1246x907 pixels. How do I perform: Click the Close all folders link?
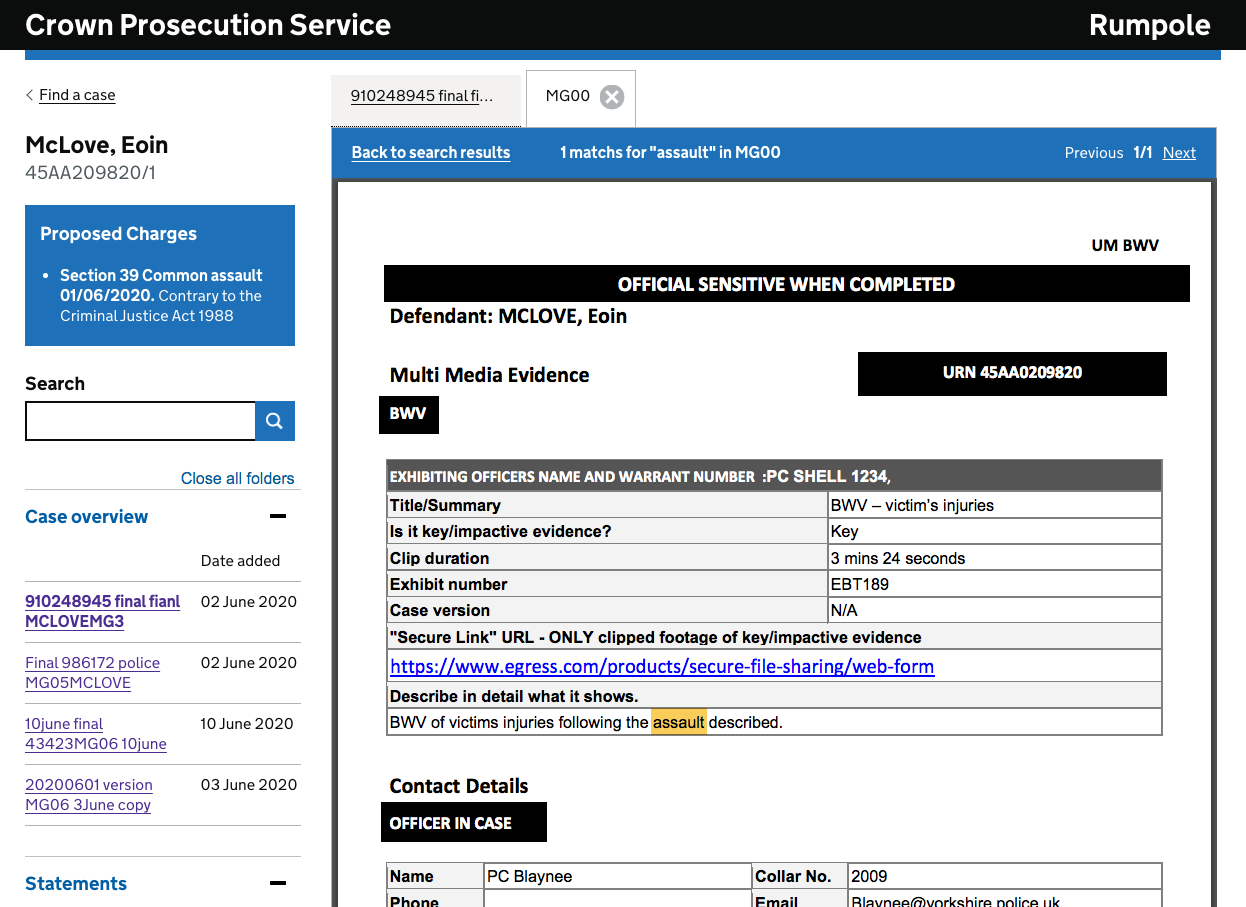point(237,478)
